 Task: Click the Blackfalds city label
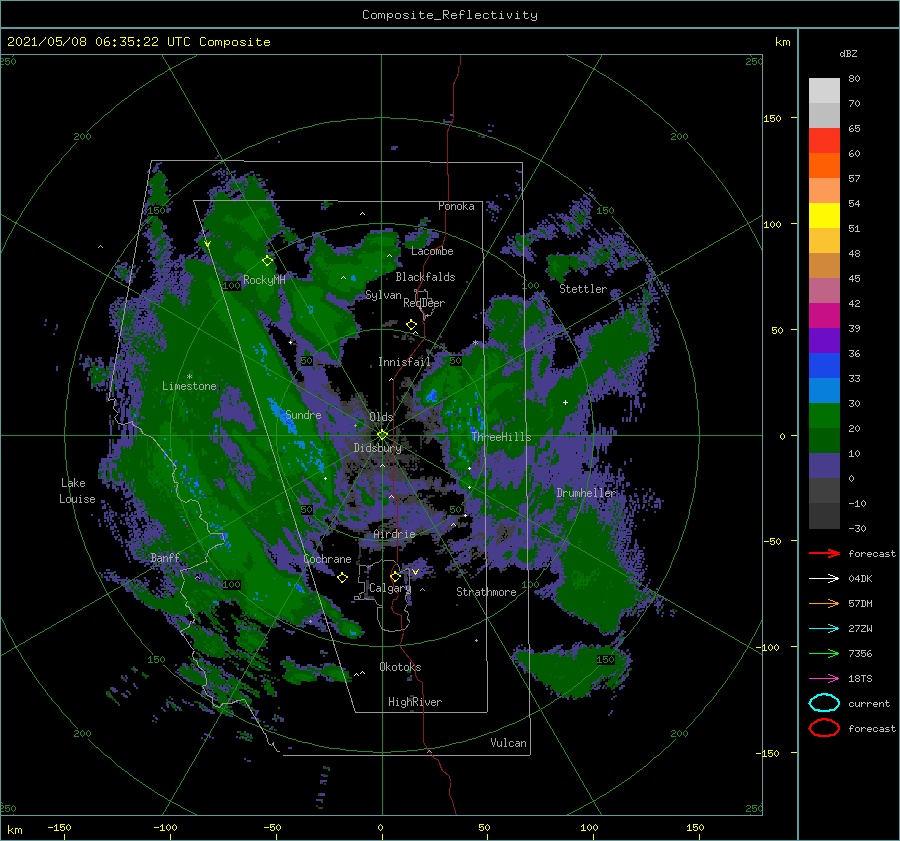point(425,277)
